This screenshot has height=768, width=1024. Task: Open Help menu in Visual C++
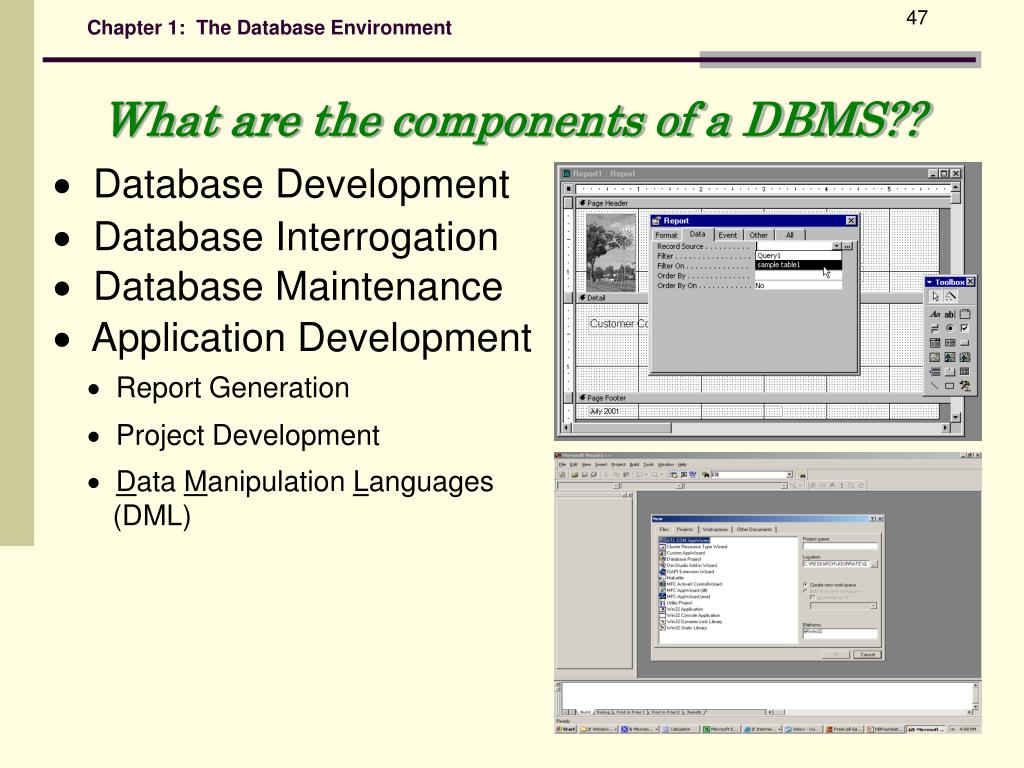[x=682, y=464]
